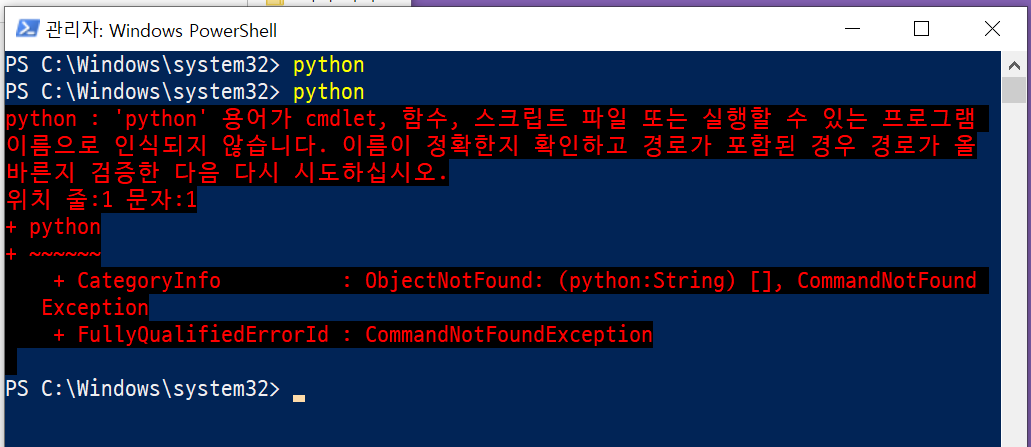
Task: Click the 'FullyQualifiedErrorId' label
Action: point(203,335)
